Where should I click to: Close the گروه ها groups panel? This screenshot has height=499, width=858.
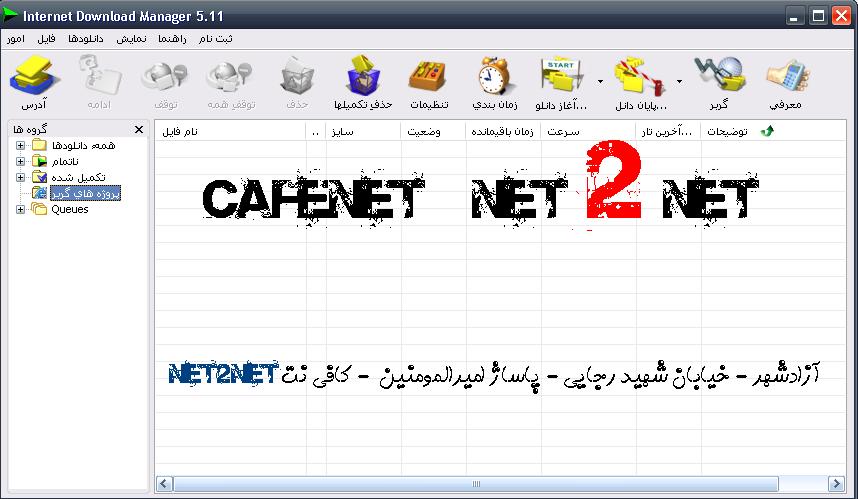pos(139,130)
